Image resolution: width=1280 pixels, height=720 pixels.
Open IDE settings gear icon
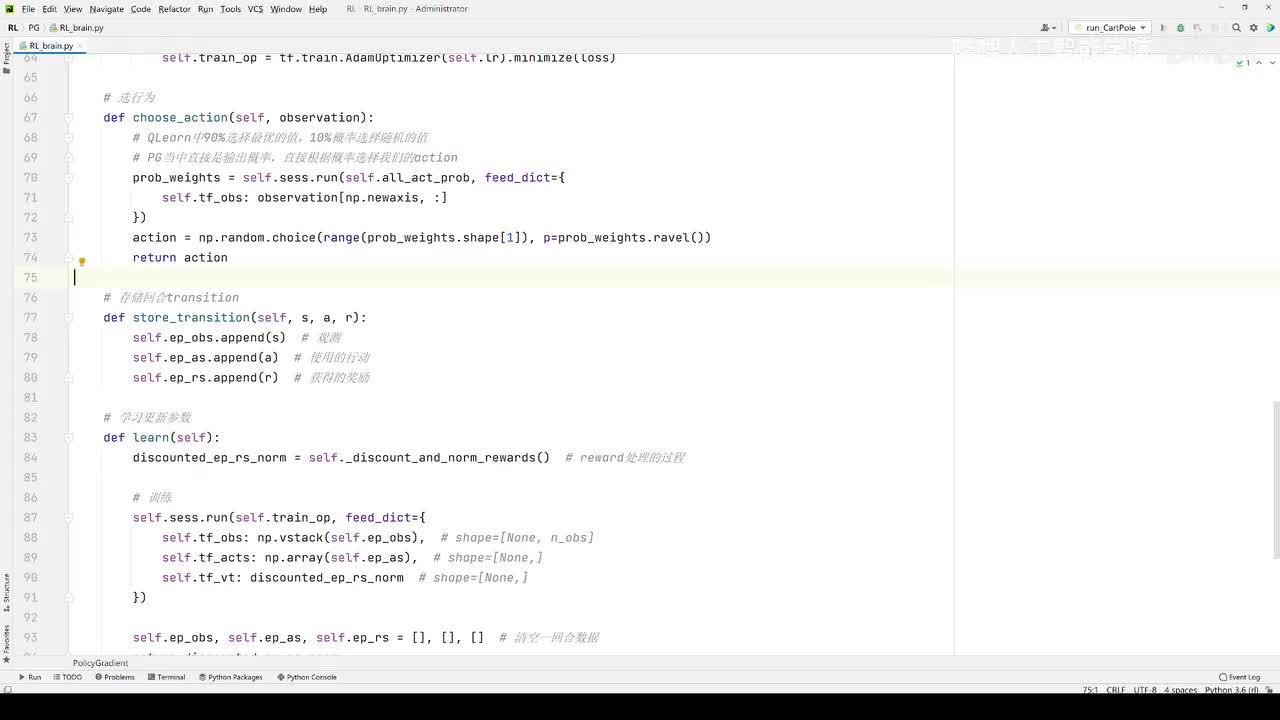click(1252, 28)
